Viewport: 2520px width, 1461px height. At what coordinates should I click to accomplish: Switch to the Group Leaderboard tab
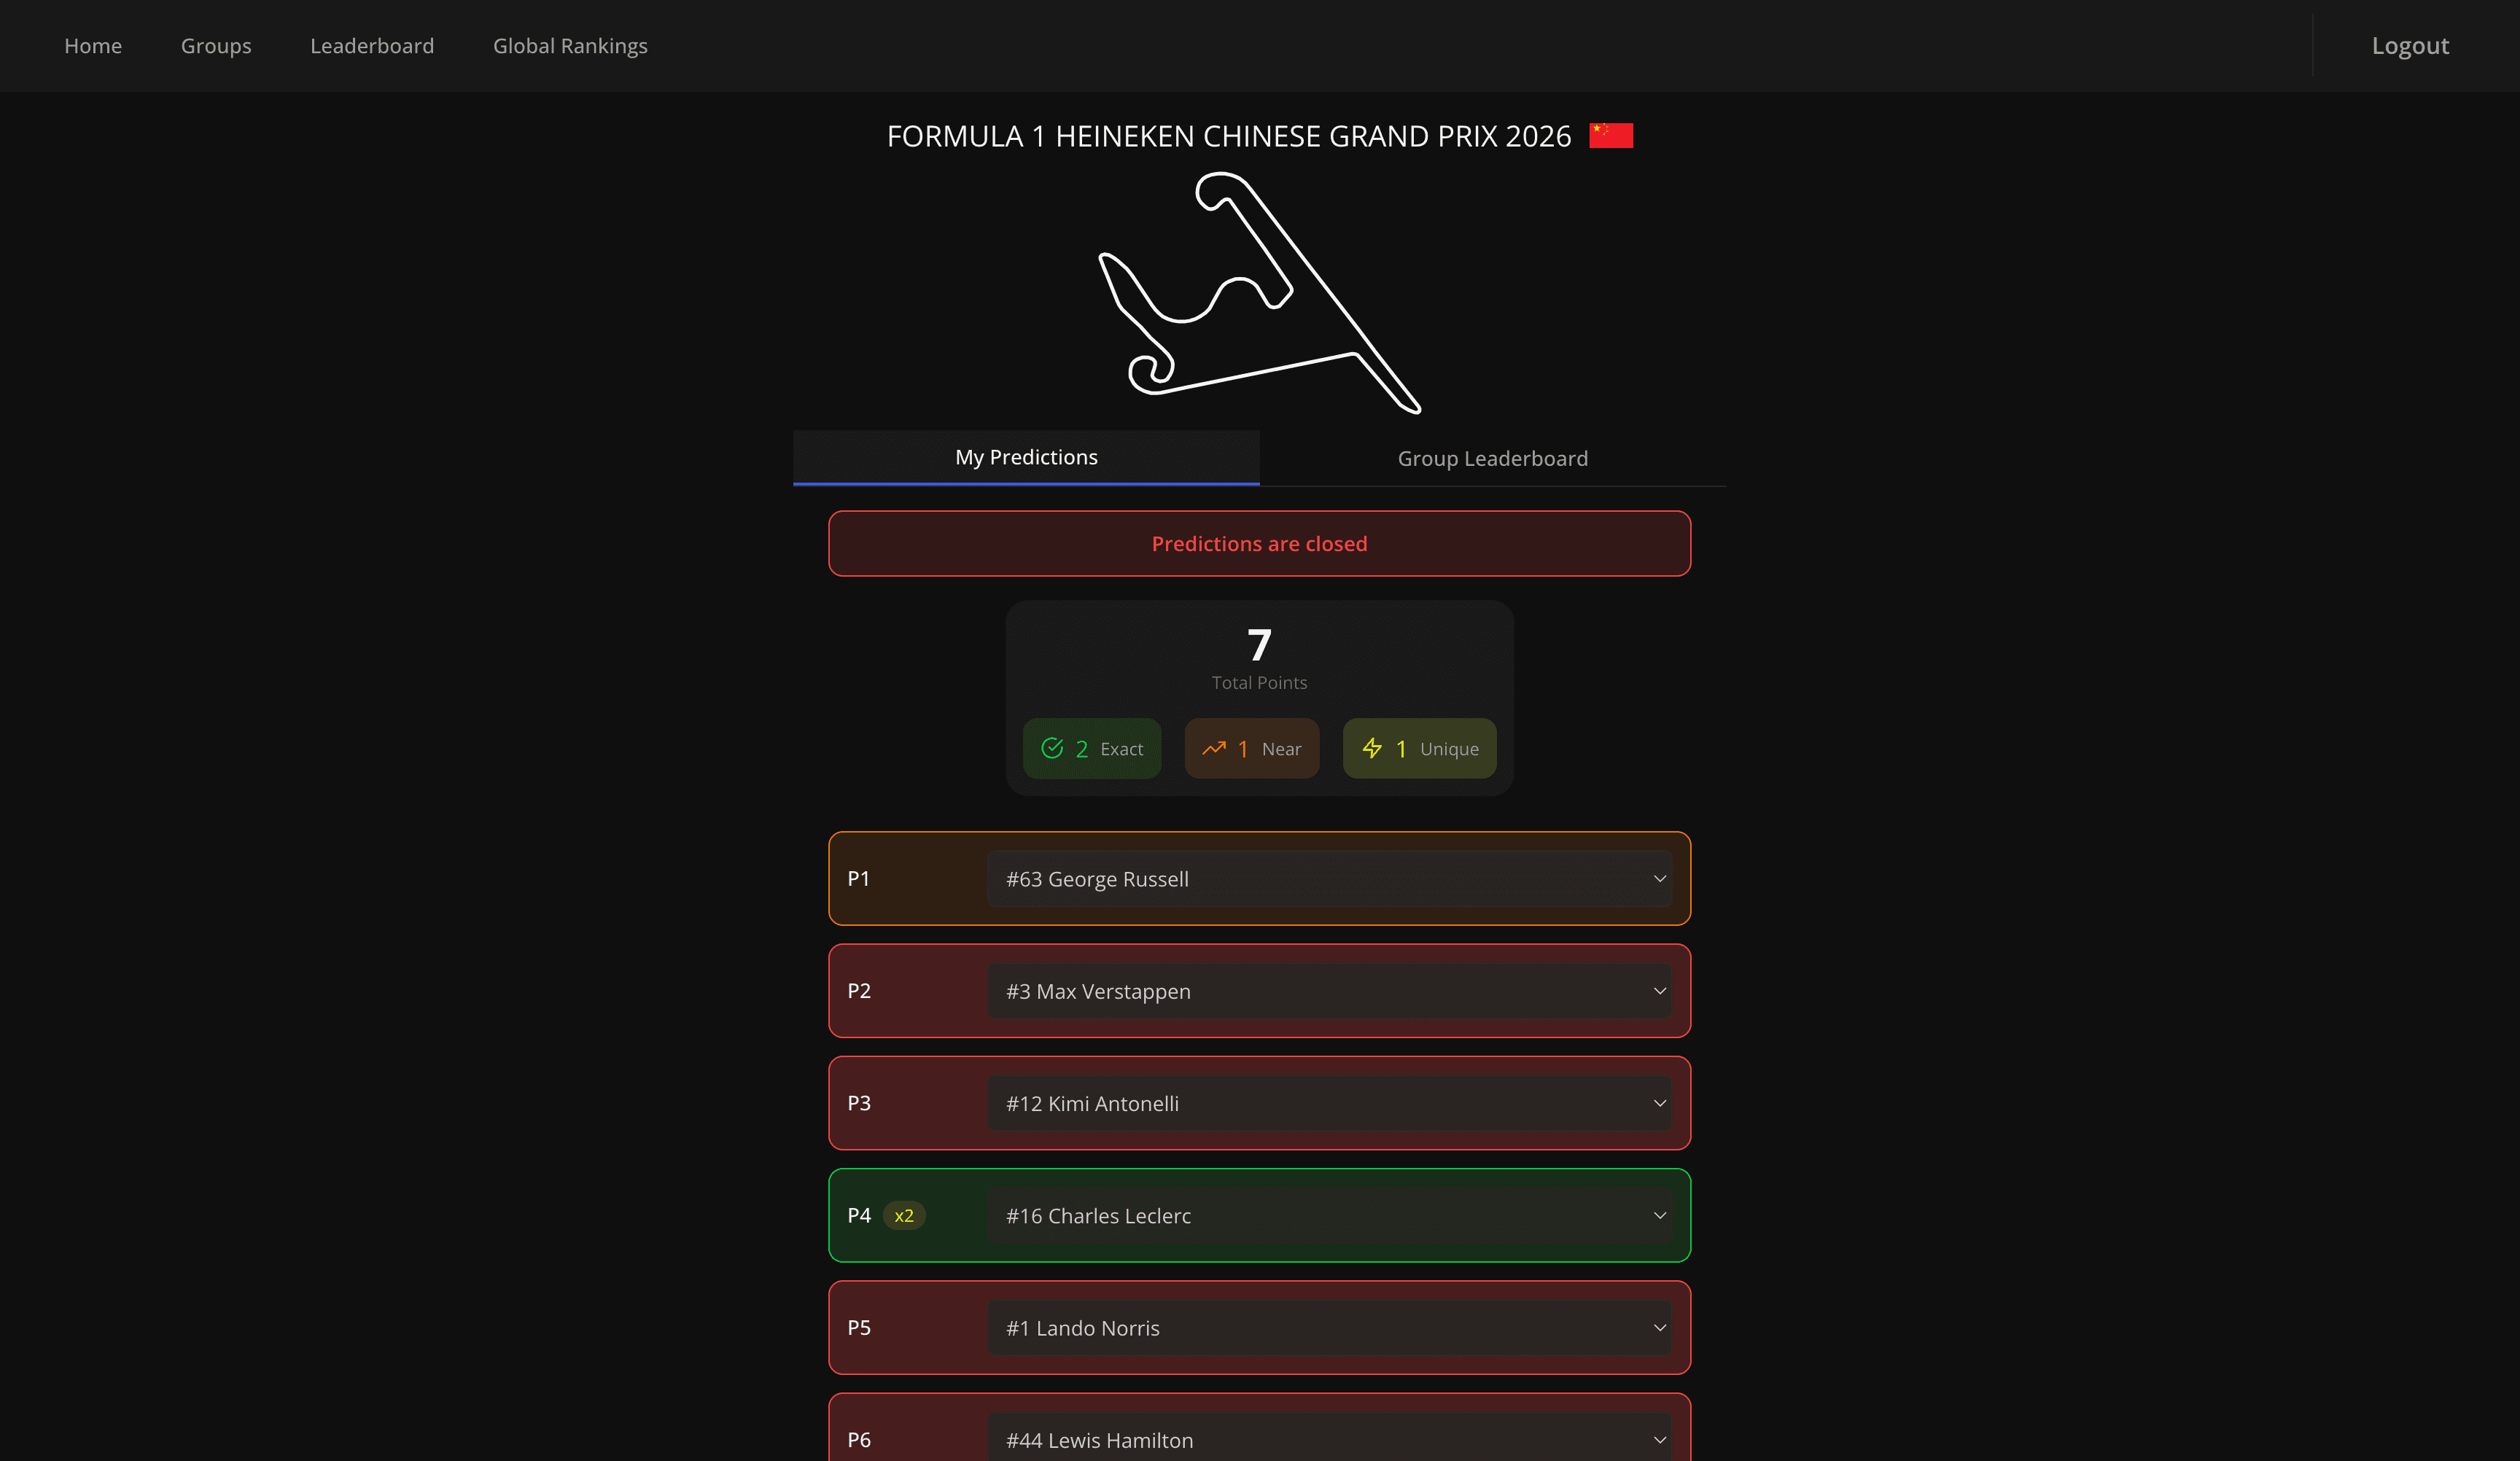point(1492,458)
